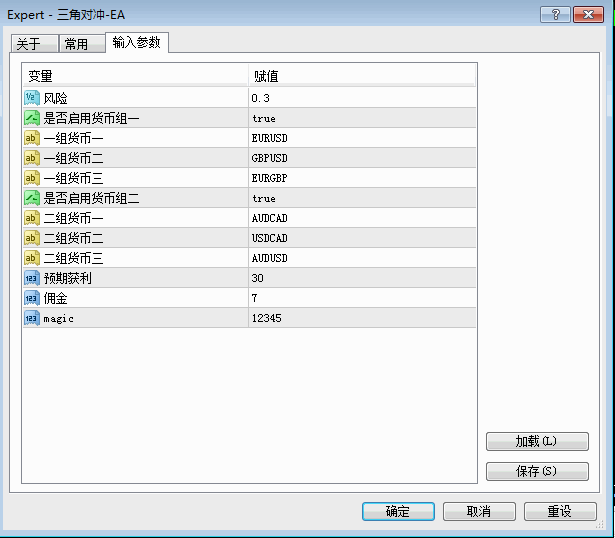Select the true value for 是否启用货币组一

pos(264,118)
